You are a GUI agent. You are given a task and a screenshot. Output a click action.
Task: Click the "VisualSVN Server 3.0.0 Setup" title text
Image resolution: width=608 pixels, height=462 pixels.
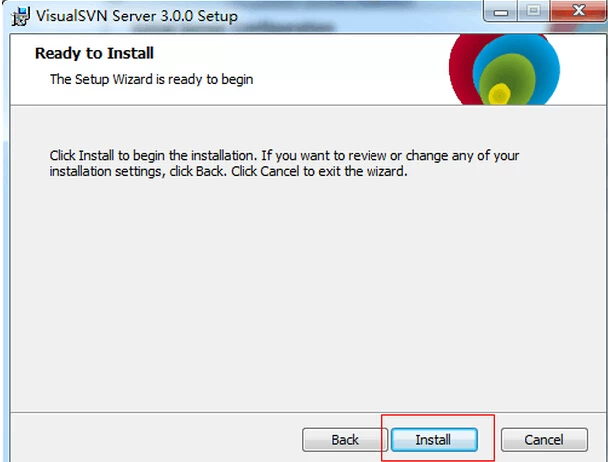(137, 16)
